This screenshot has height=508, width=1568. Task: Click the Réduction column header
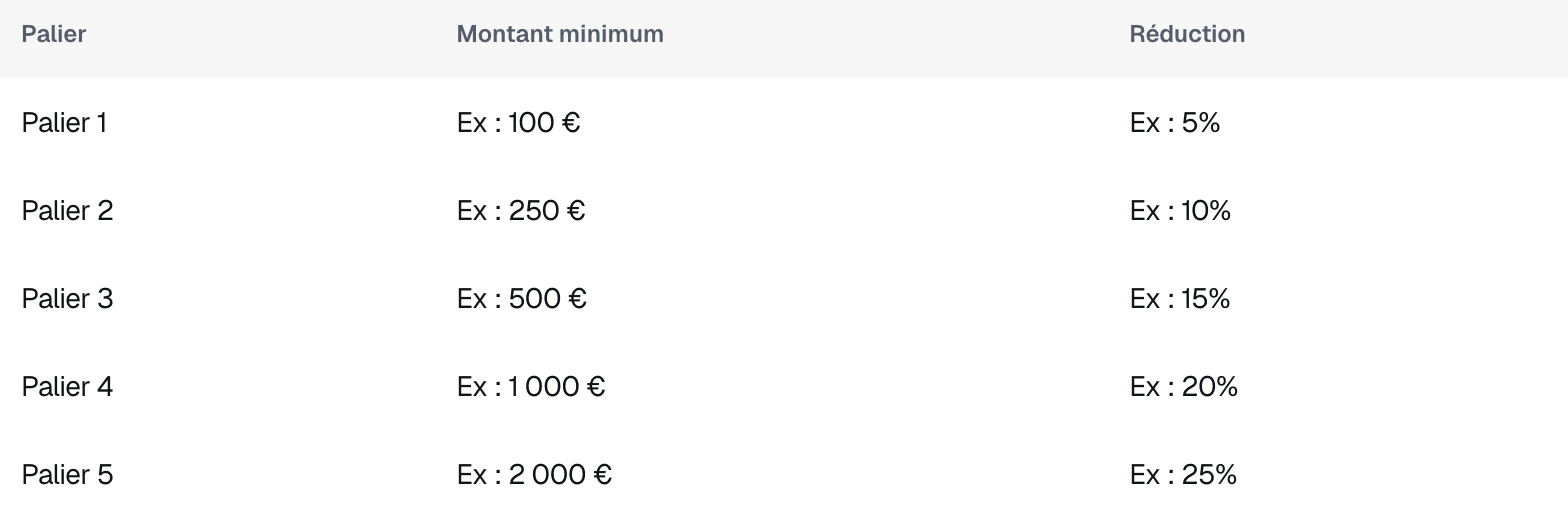tap(1187, 34)
